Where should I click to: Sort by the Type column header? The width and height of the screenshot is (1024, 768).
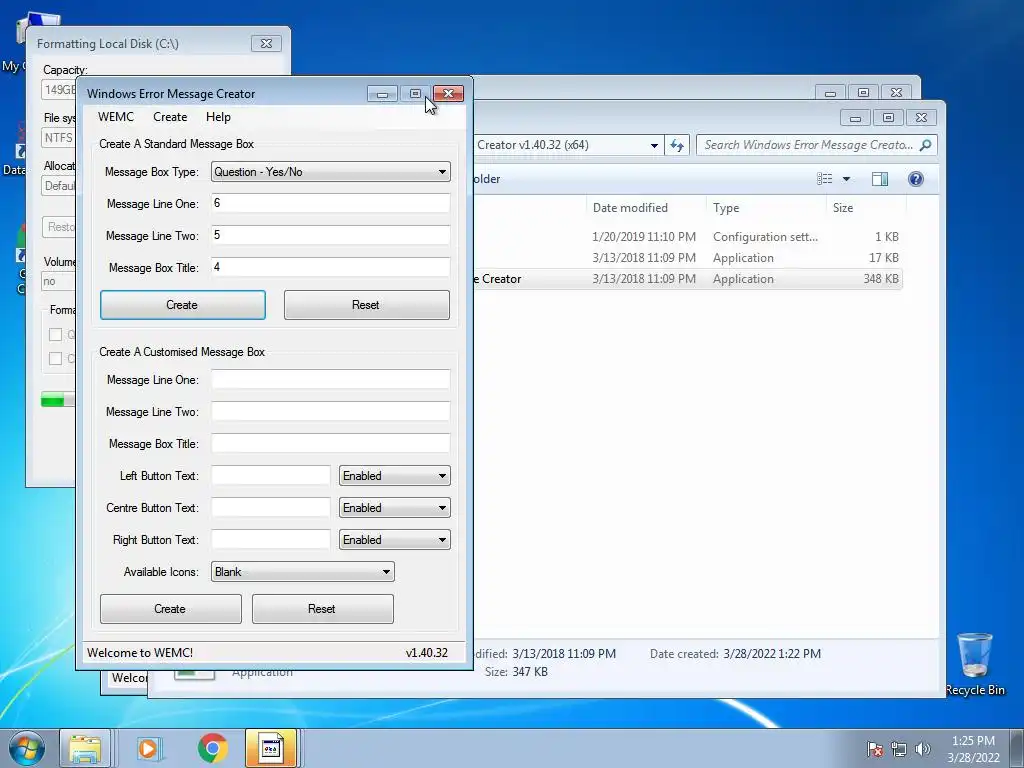(x=726, y=208)
